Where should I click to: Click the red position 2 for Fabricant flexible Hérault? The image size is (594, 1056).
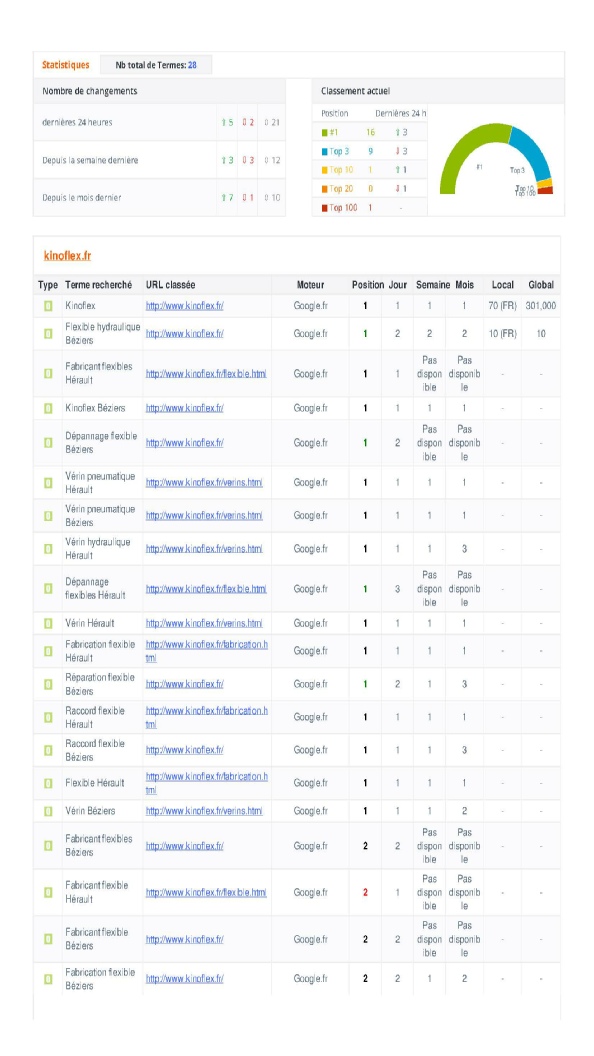(x=365, y=892)
